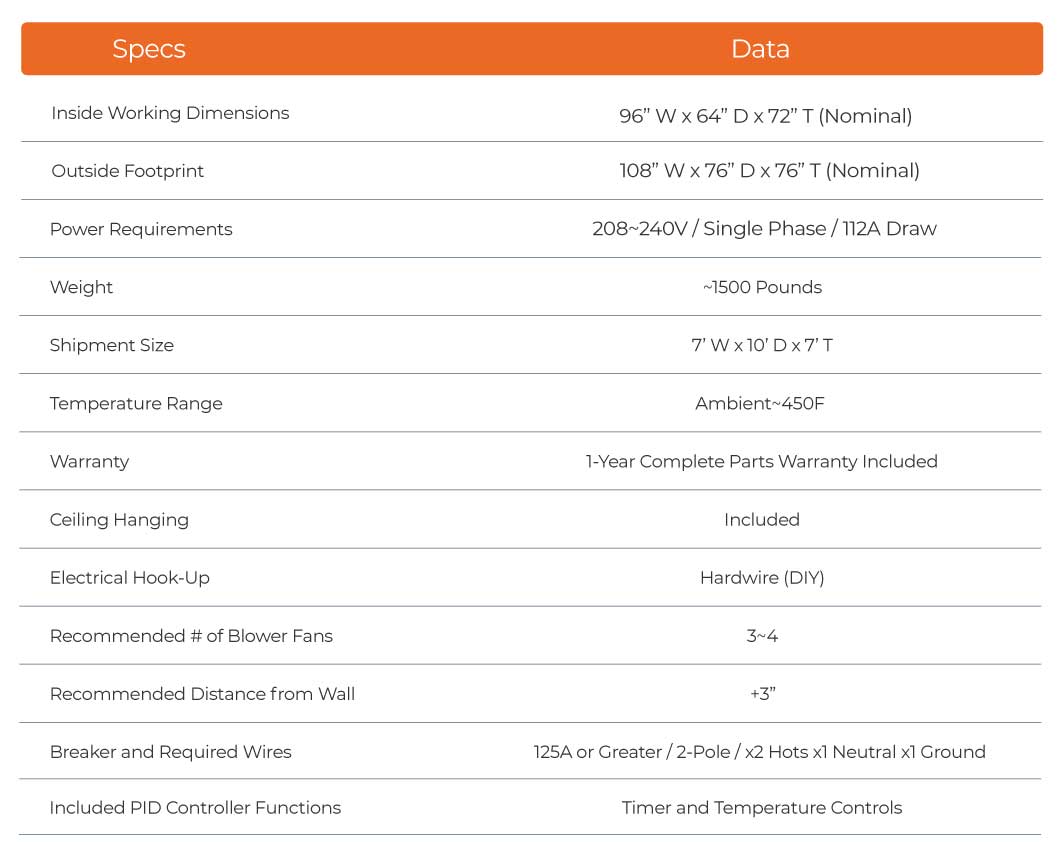1064x842 pixels.
Task: Select the 1-Year Complete Parts Warranty text
Action: (761, 462)
